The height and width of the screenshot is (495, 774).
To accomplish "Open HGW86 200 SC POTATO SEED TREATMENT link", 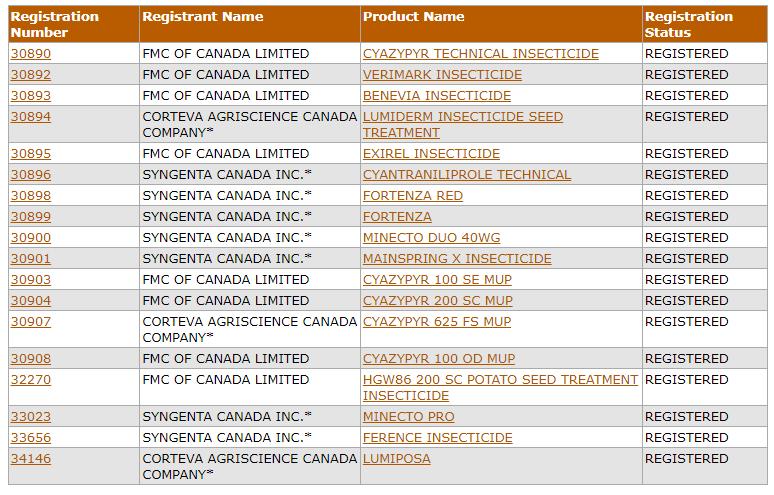I will tap(500, 387).
